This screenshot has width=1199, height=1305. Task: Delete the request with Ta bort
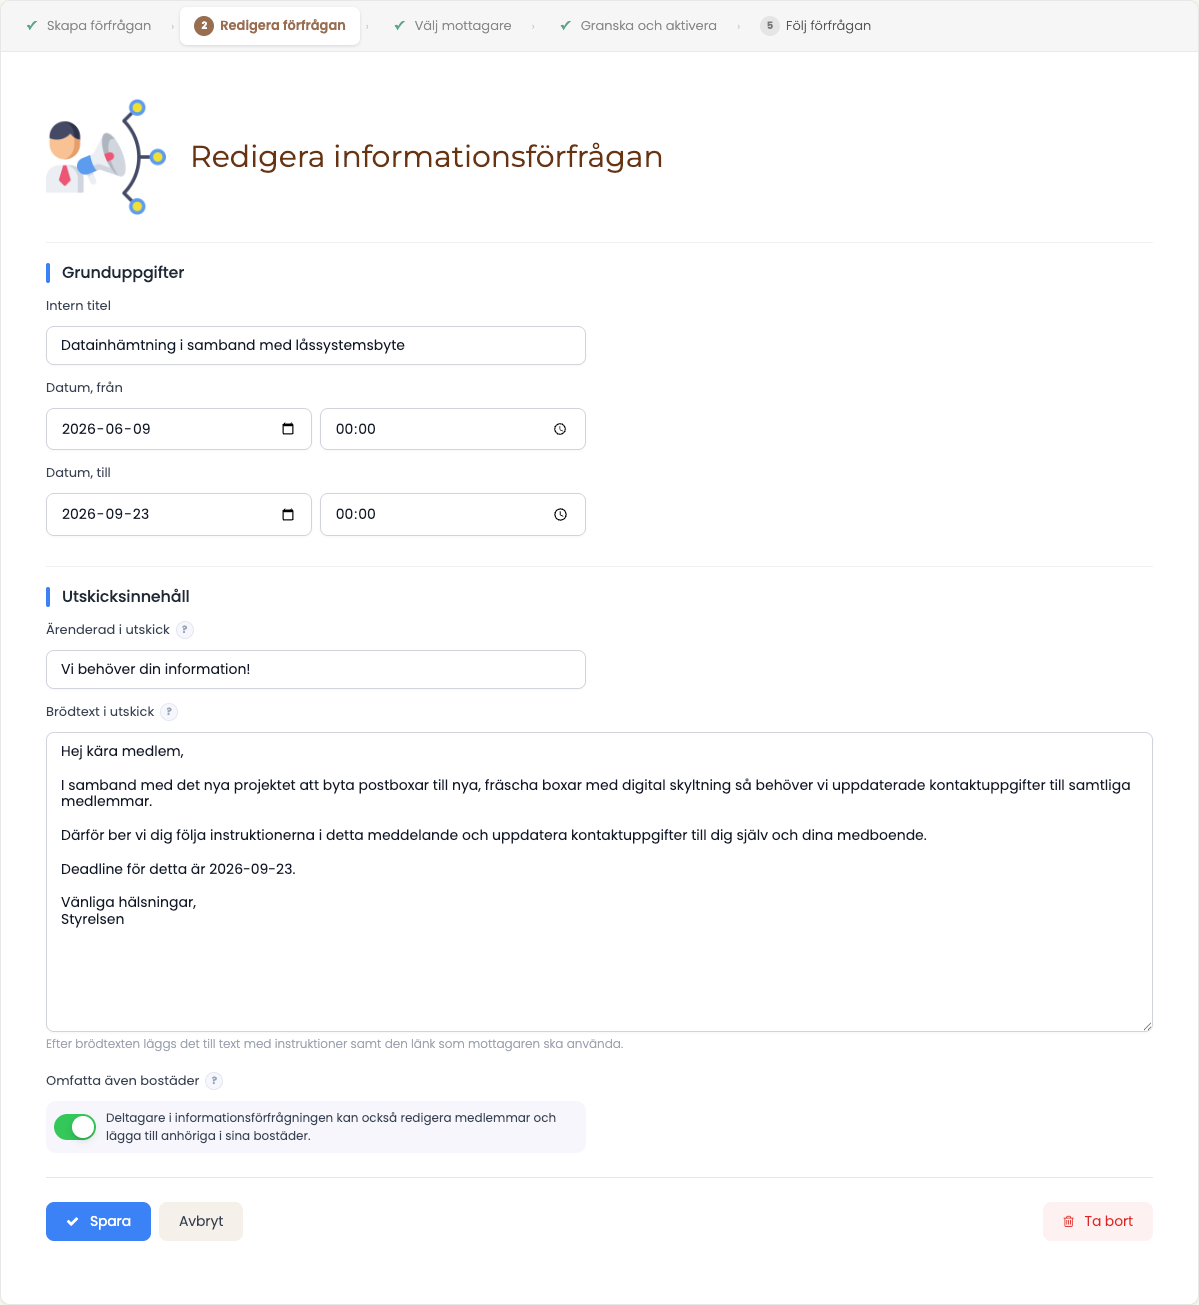click(1097, 1221)
